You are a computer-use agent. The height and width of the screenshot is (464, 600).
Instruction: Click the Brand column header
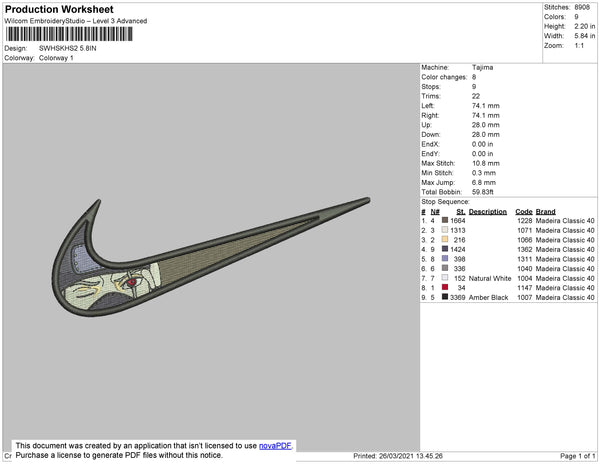(545, 212)
